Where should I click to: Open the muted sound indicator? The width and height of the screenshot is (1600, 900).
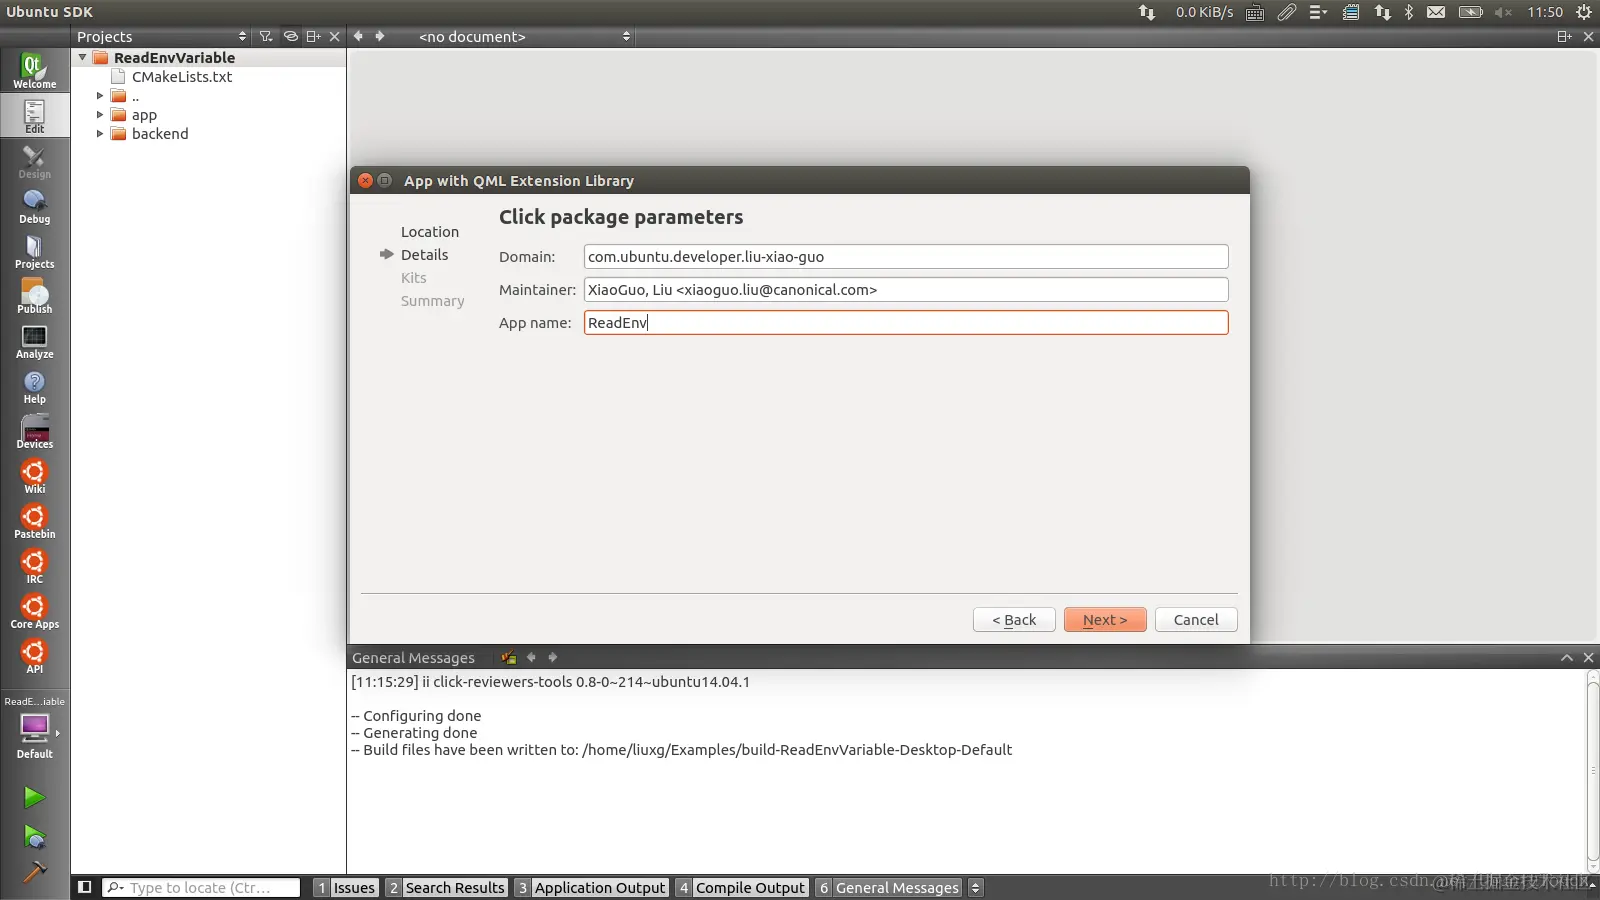point(1503,12)
